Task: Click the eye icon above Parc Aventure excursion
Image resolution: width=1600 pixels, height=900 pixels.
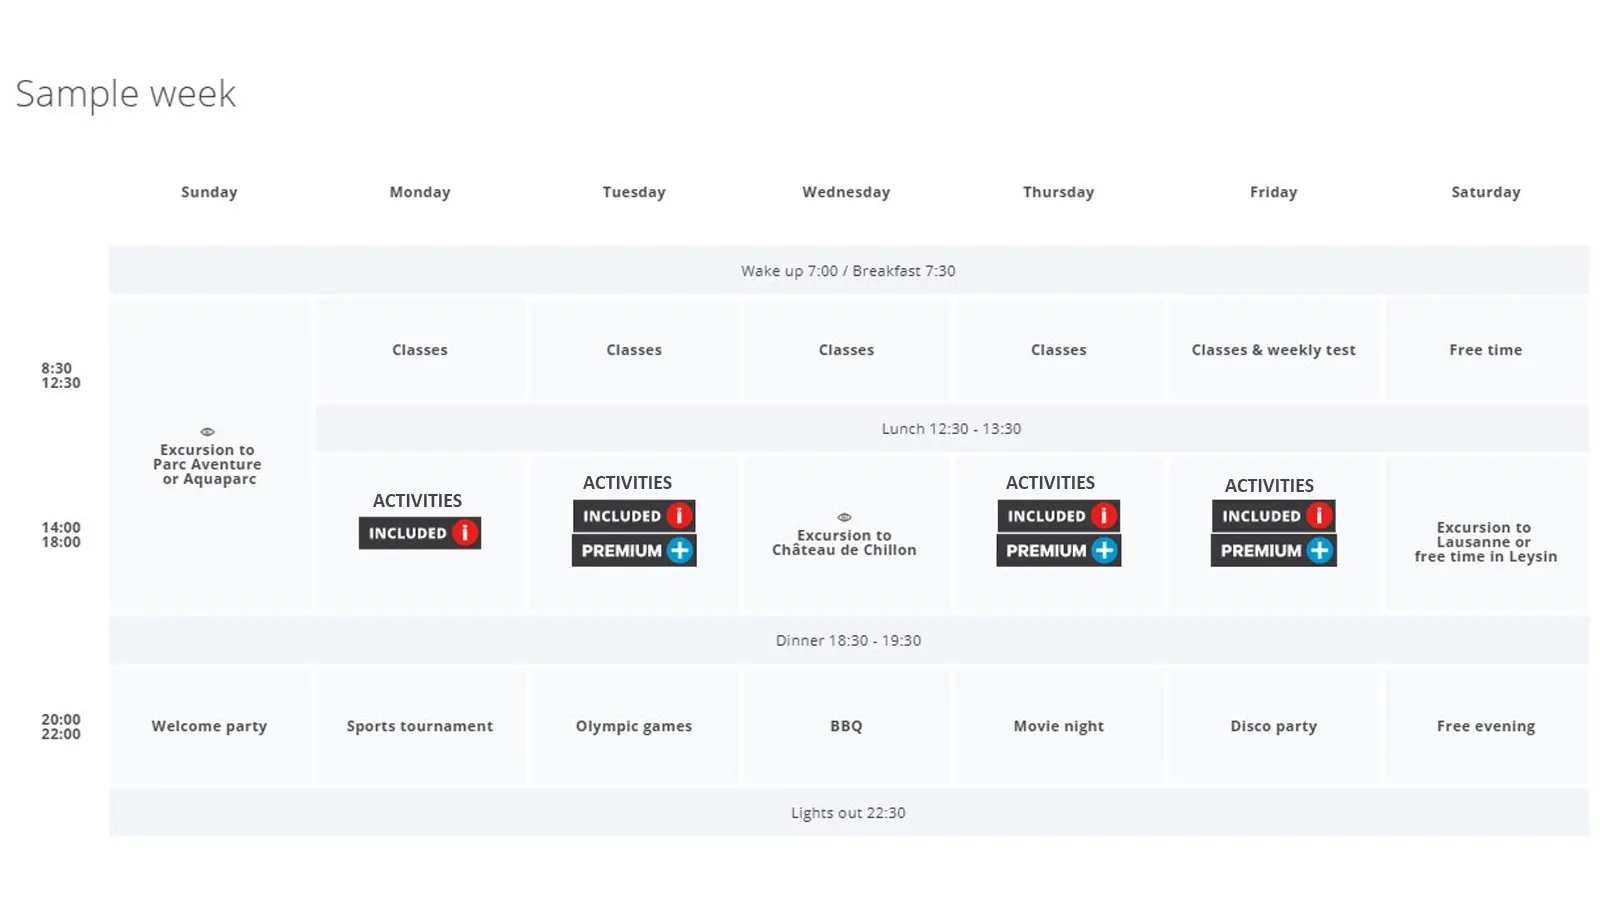Action: tap(207, 432)
